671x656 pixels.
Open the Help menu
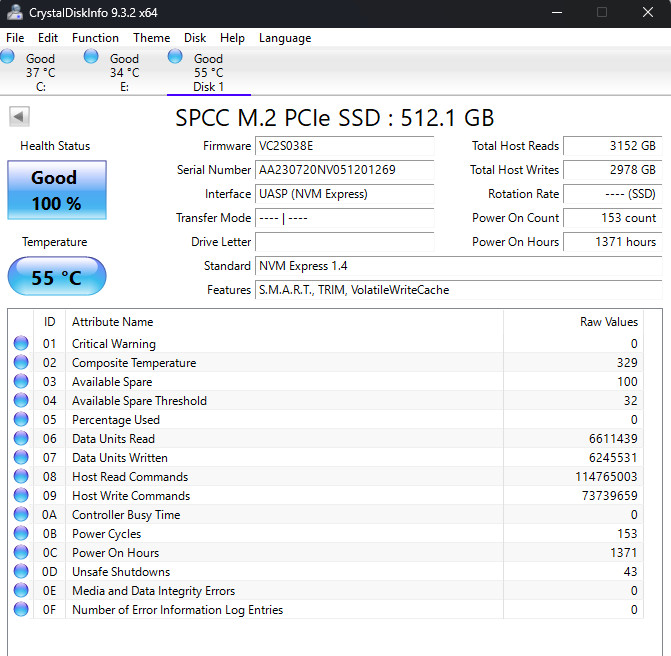(x=232, y=38)
